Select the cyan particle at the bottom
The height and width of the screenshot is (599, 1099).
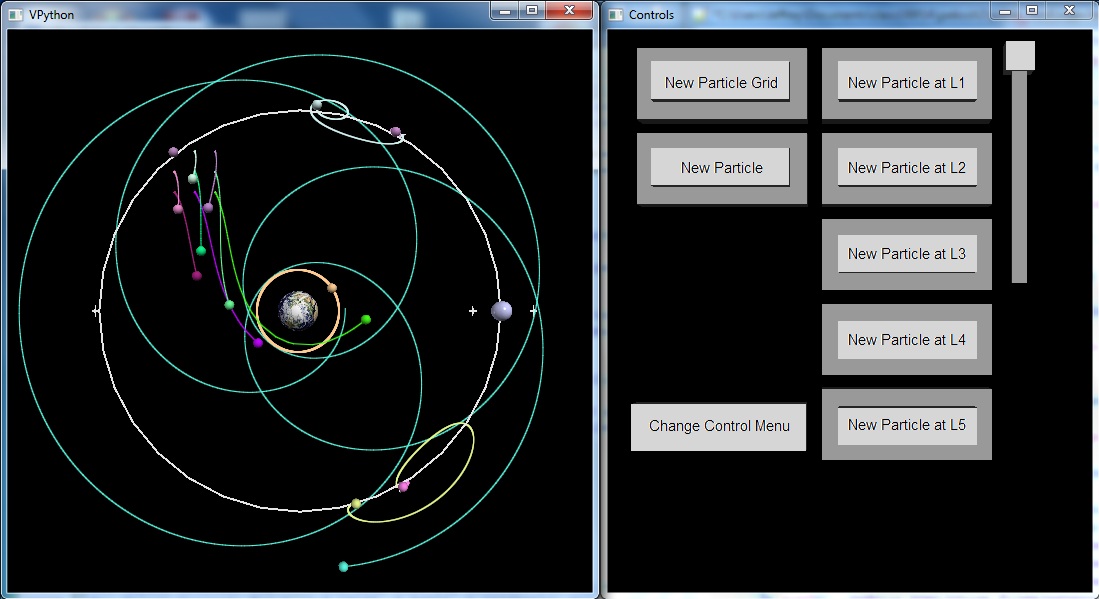[x=344, y=567]
